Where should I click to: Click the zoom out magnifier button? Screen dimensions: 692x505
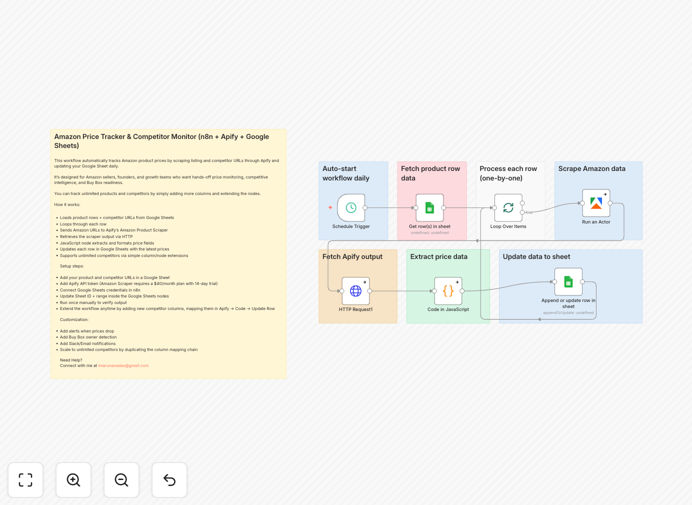click(121, 480)
